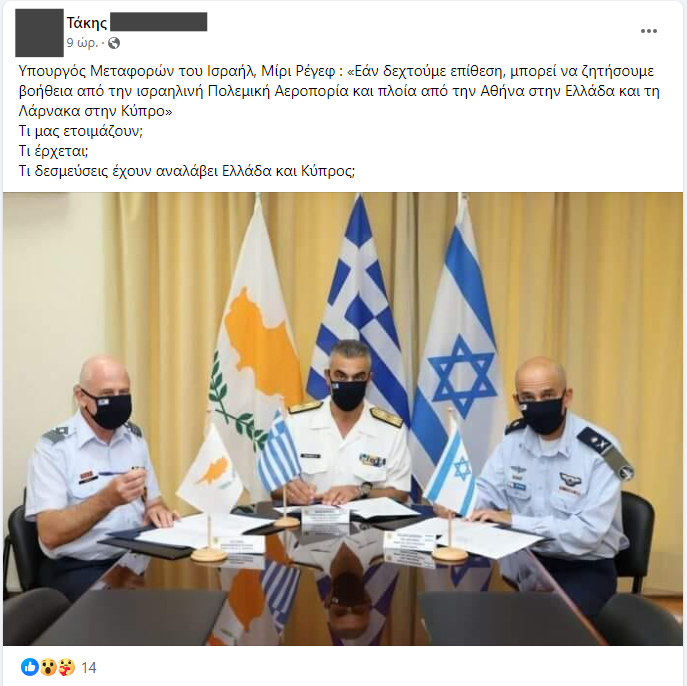This screenshot has height=686, width=687.
Task: Click the poster's profile avatar
Action: [39, 33]
